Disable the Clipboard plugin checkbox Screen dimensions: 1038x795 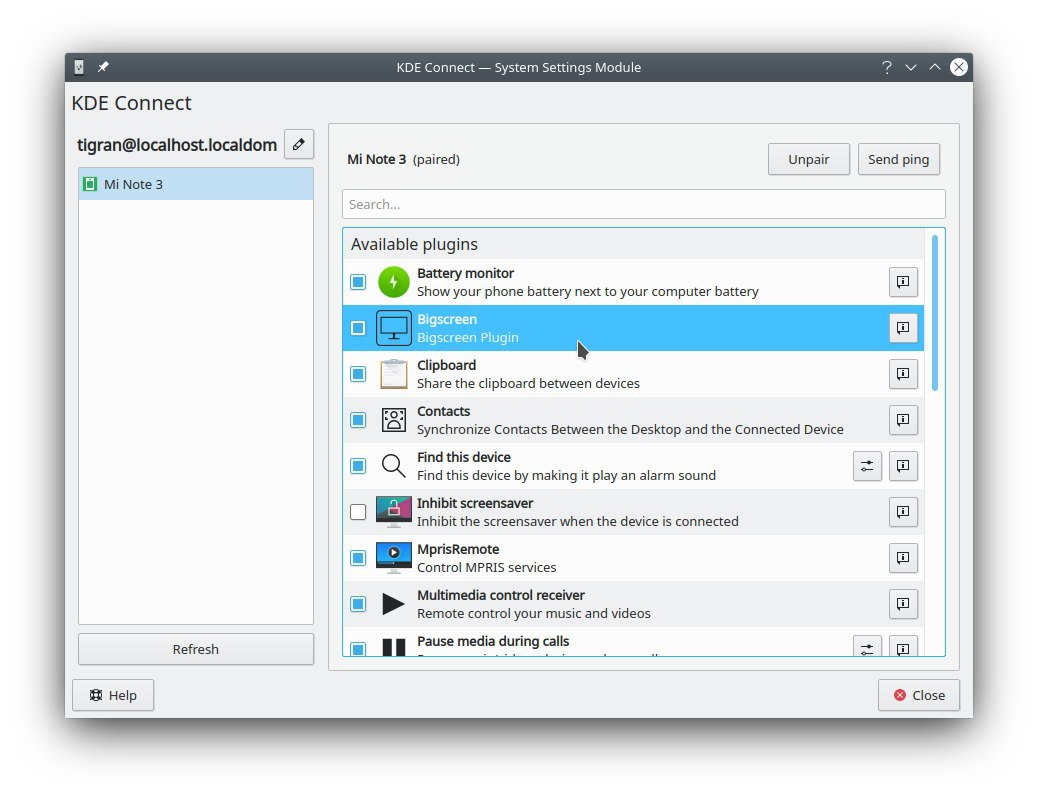(358, 374)
